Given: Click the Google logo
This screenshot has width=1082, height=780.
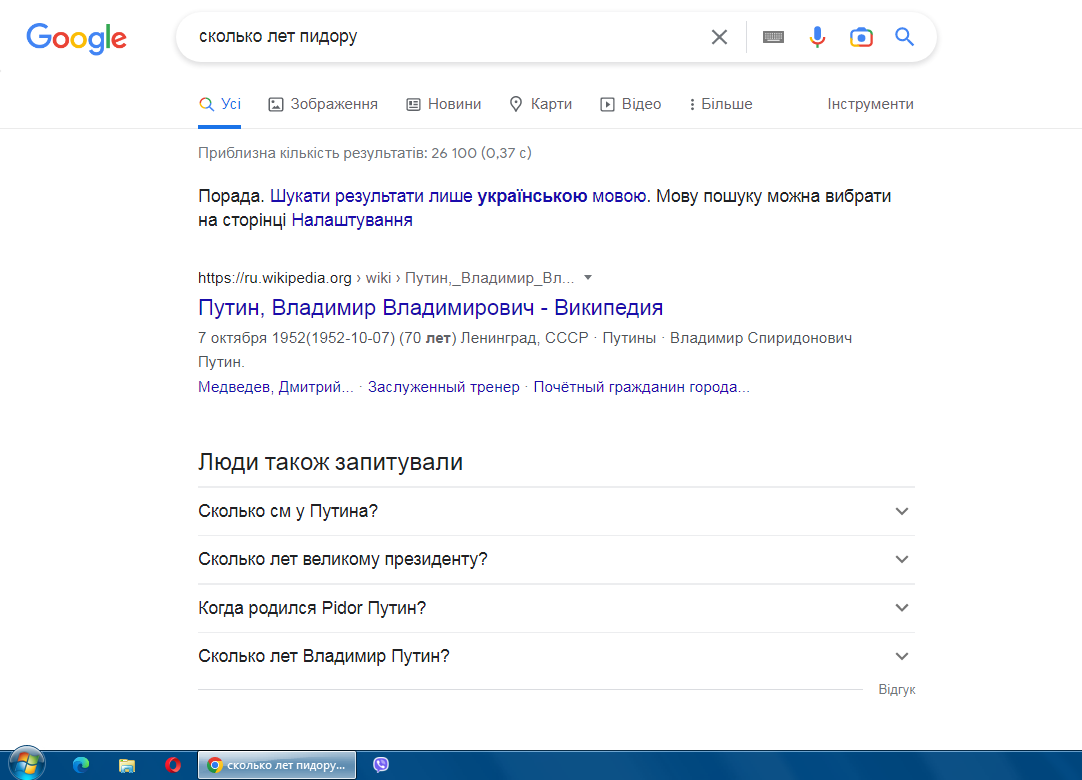Looking at the screenshot, I should [76, 38].
